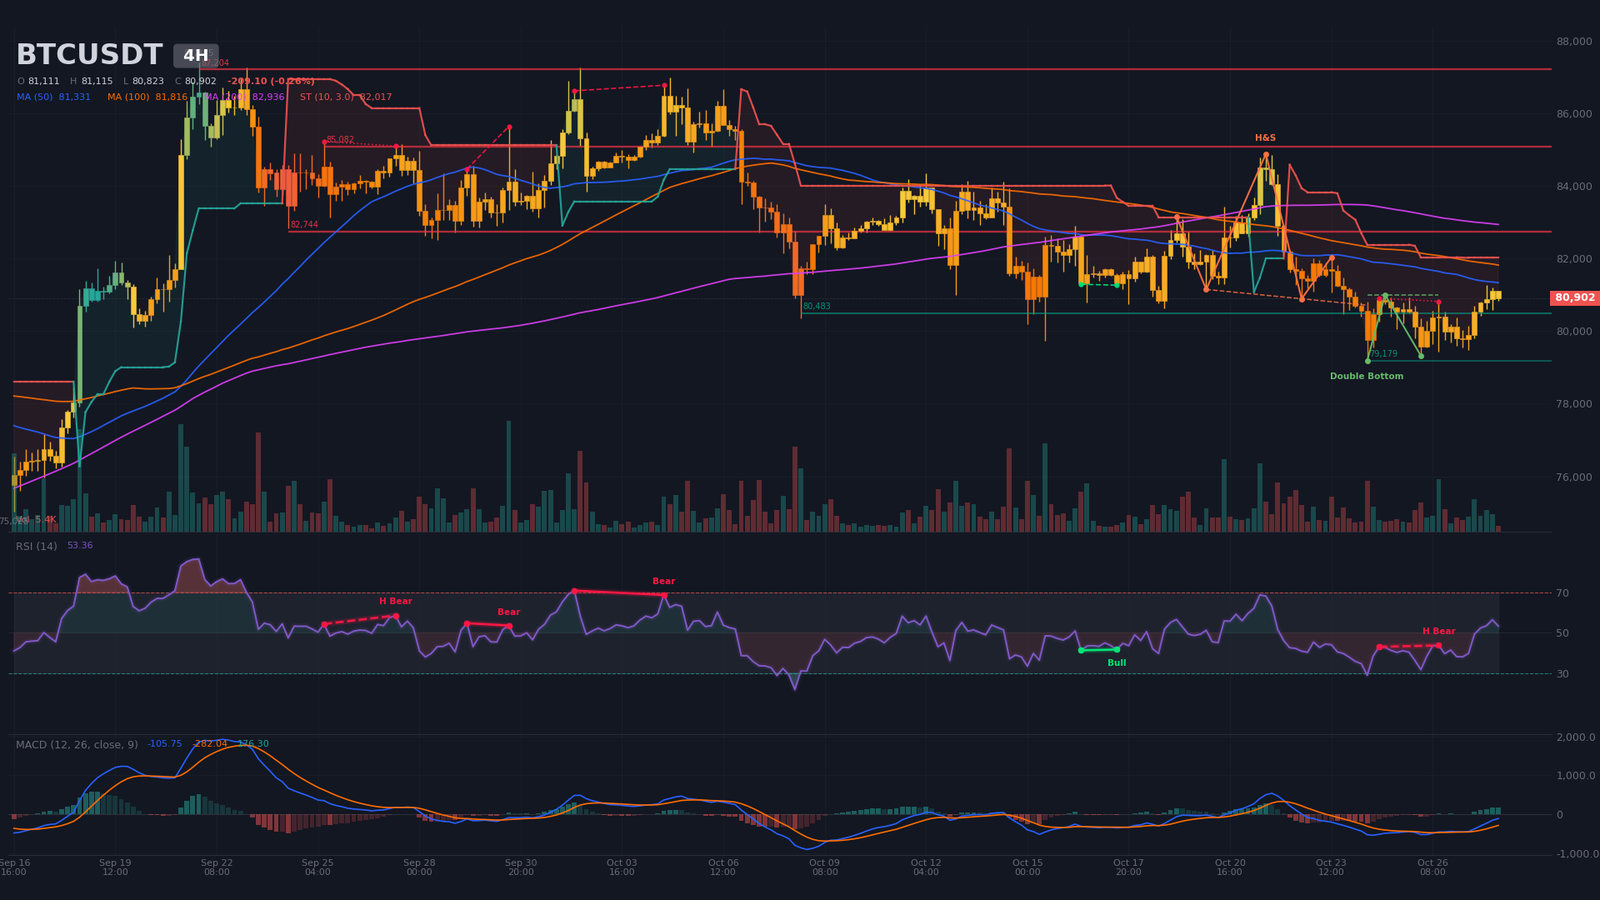Image resolution: width=1600 pixels, height=900 pixels.
Task: Click the 88,000 price axis label
Action: click(1574, 42)
